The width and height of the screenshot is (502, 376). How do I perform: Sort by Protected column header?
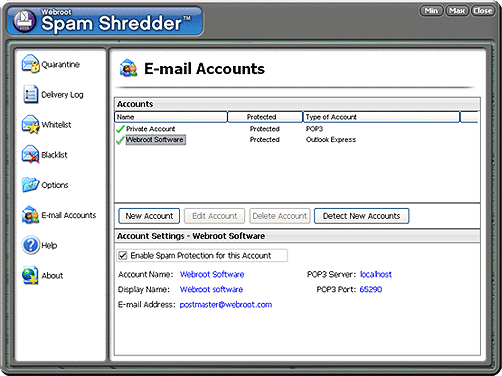265,117
